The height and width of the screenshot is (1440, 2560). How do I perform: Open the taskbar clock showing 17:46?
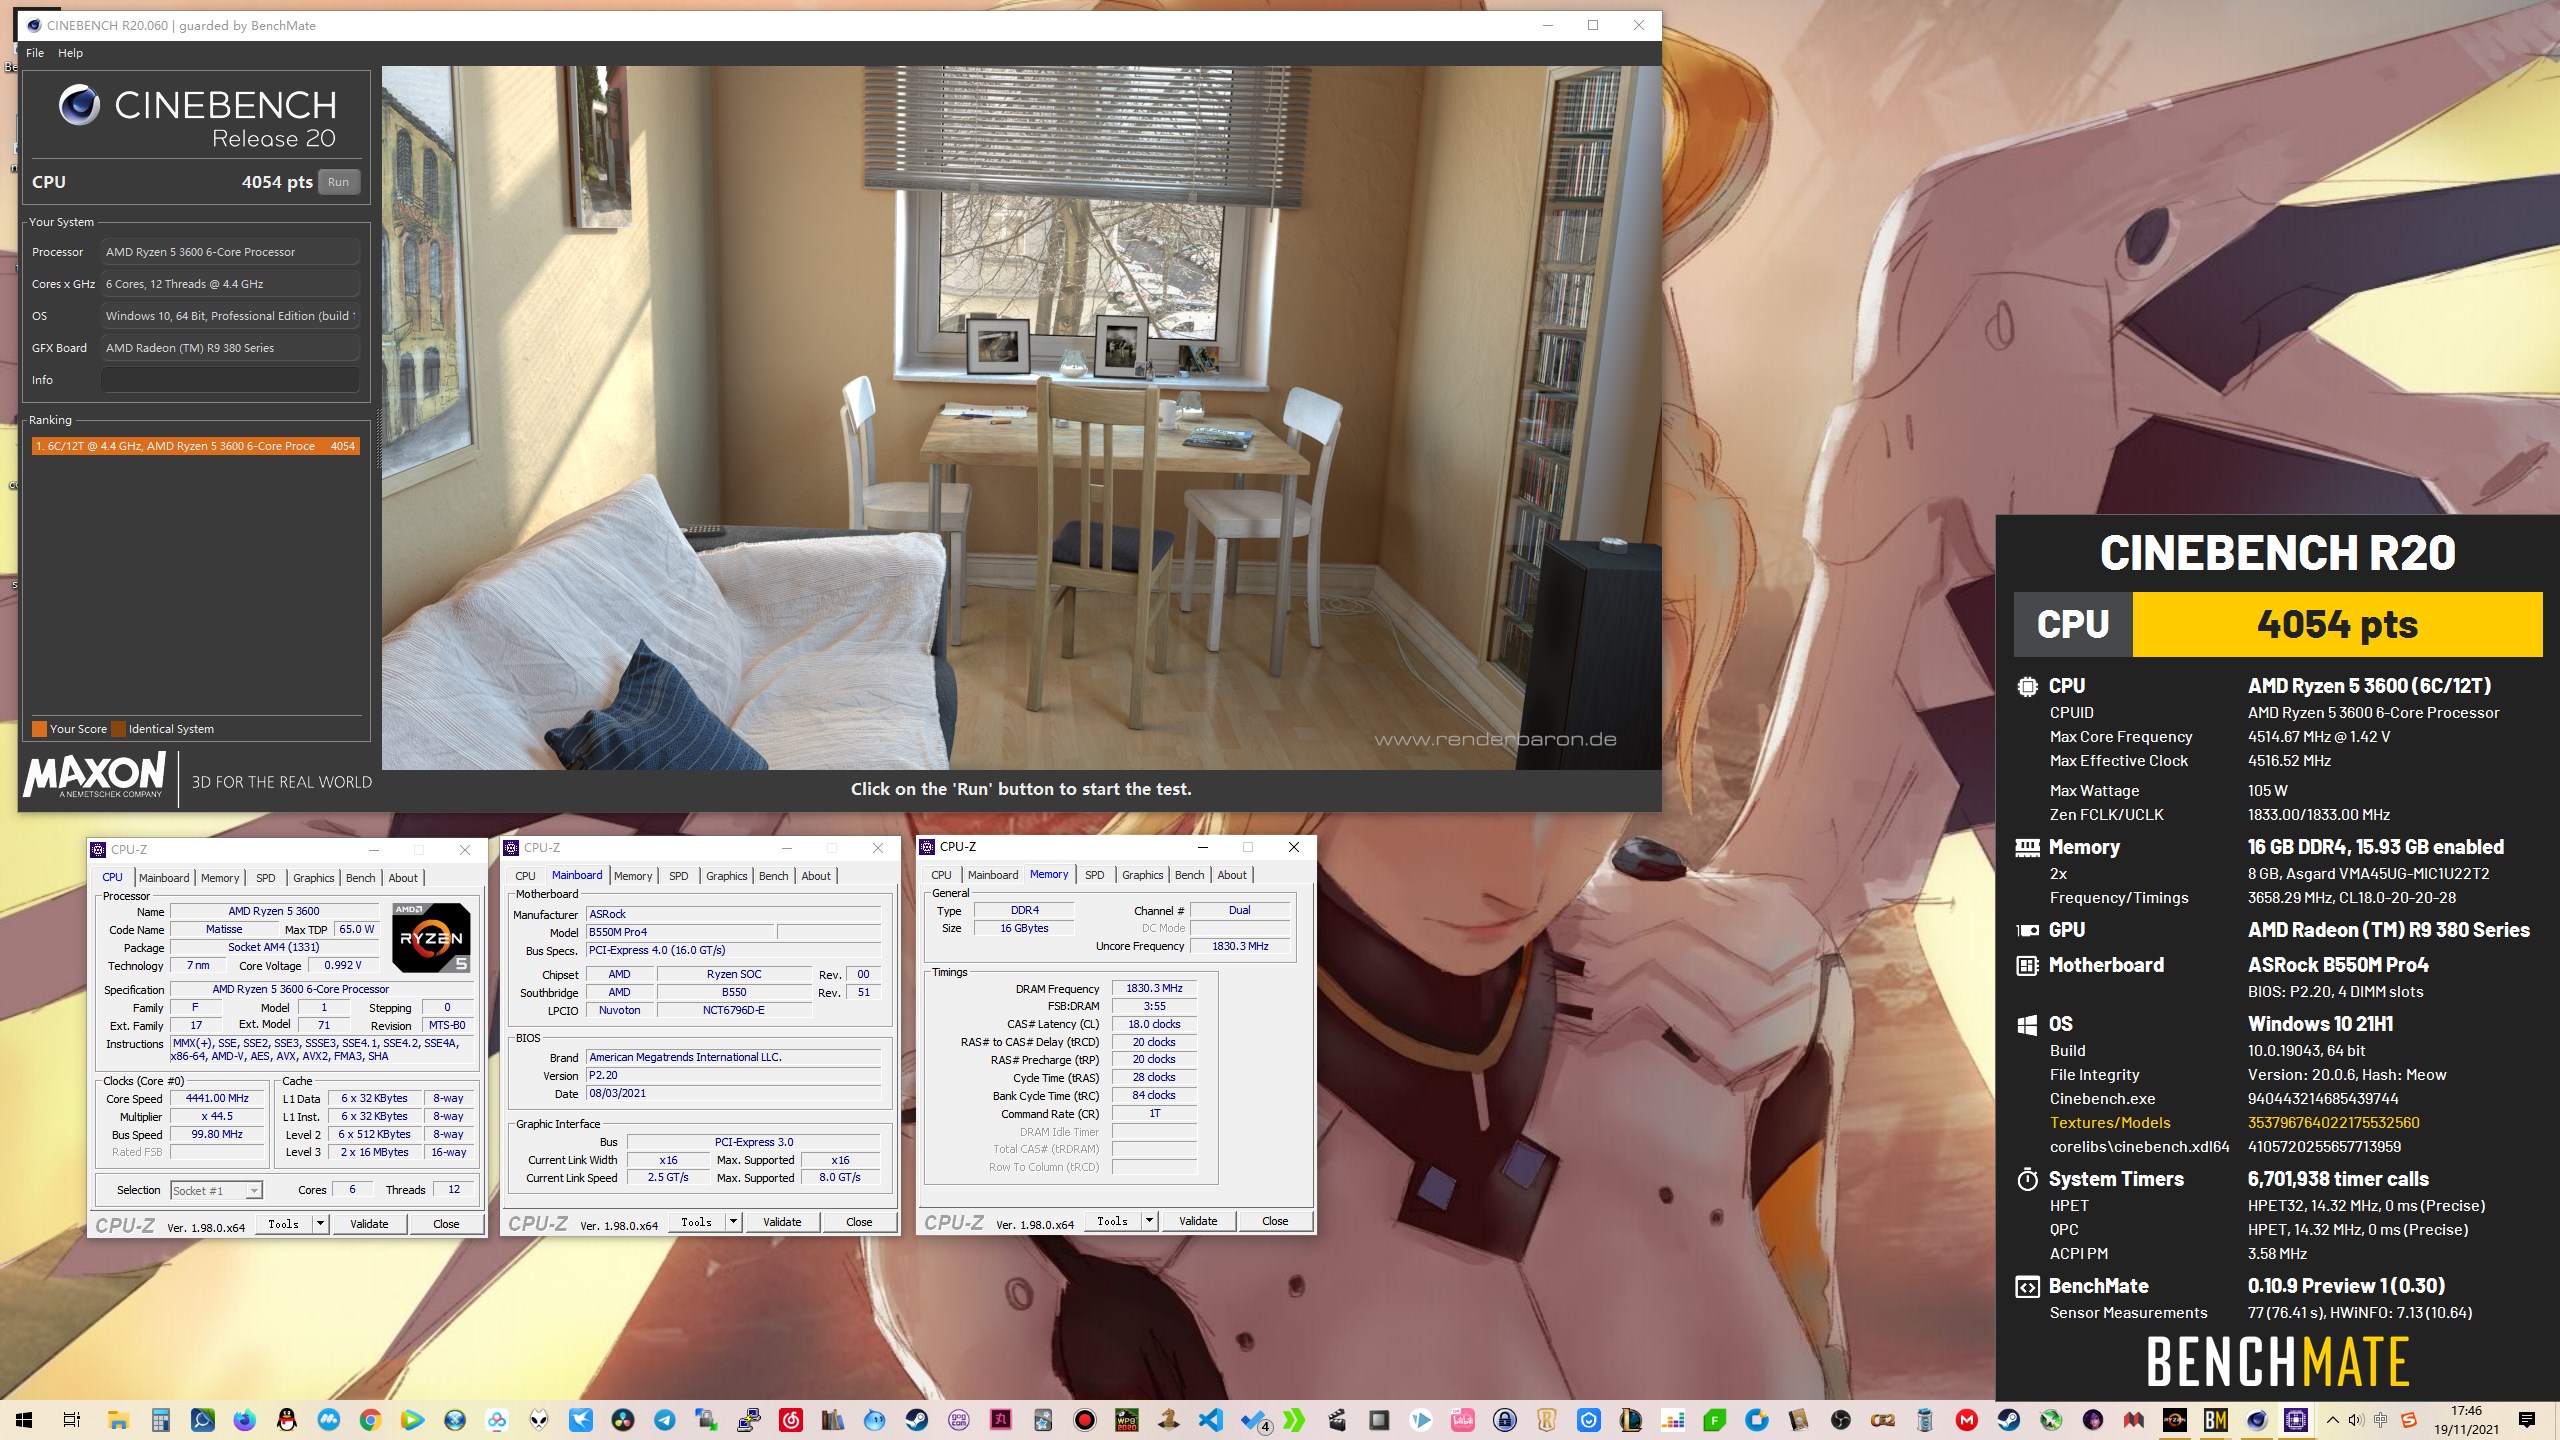[x=2466, y=1420]
